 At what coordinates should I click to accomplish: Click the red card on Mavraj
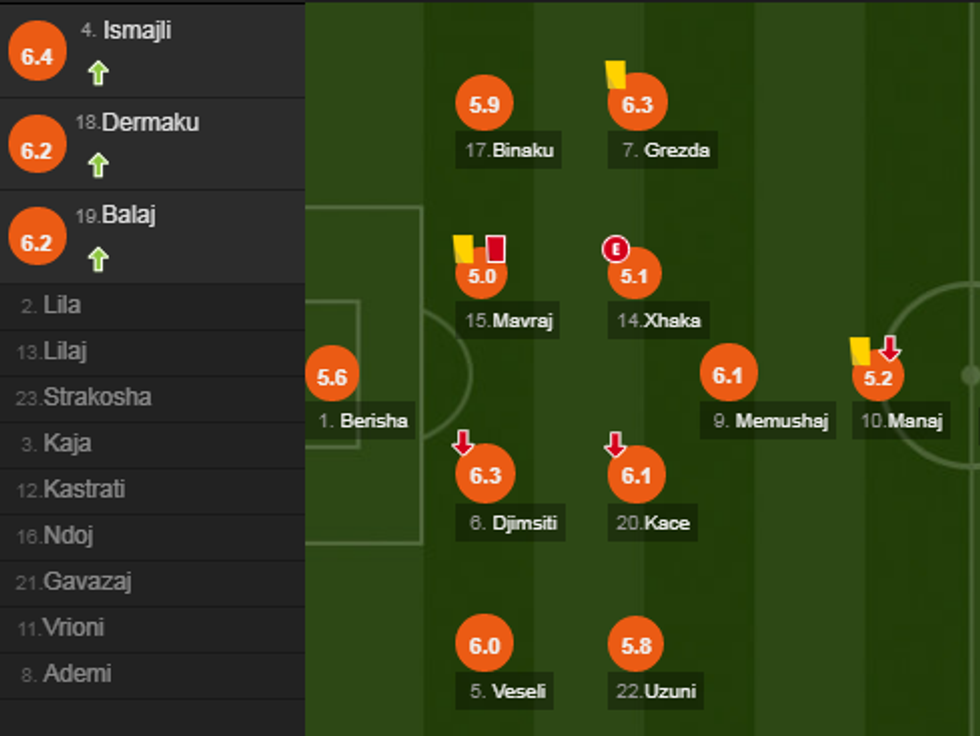pyautogui.click(x=496, y=248)
